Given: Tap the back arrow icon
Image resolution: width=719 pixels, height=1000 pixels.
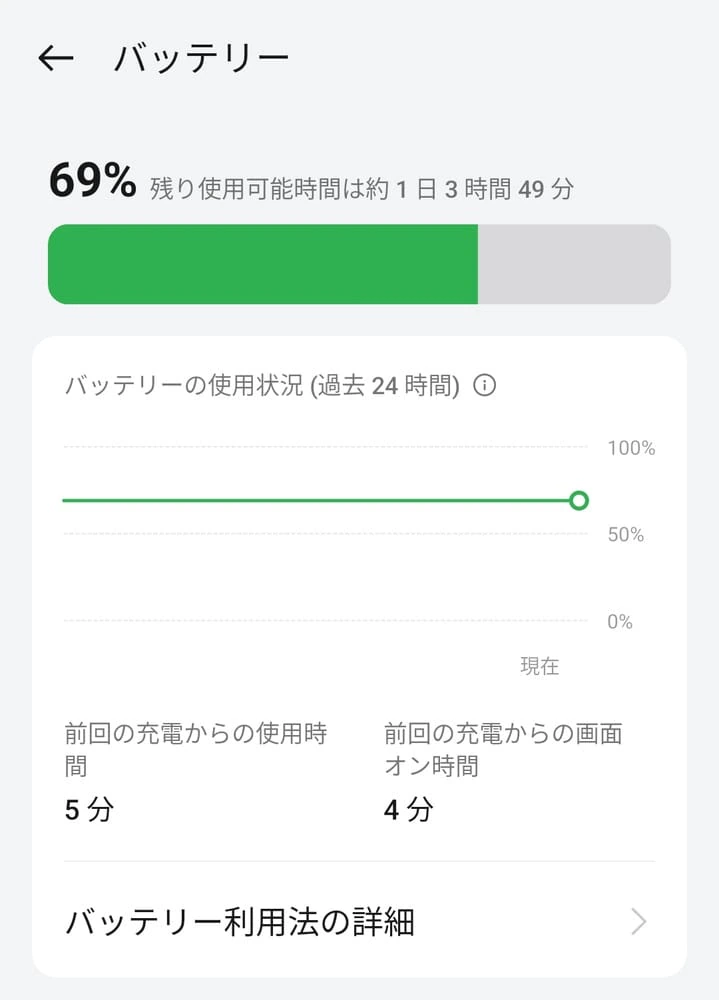Looking at the screenshot, I should [56, 58].
